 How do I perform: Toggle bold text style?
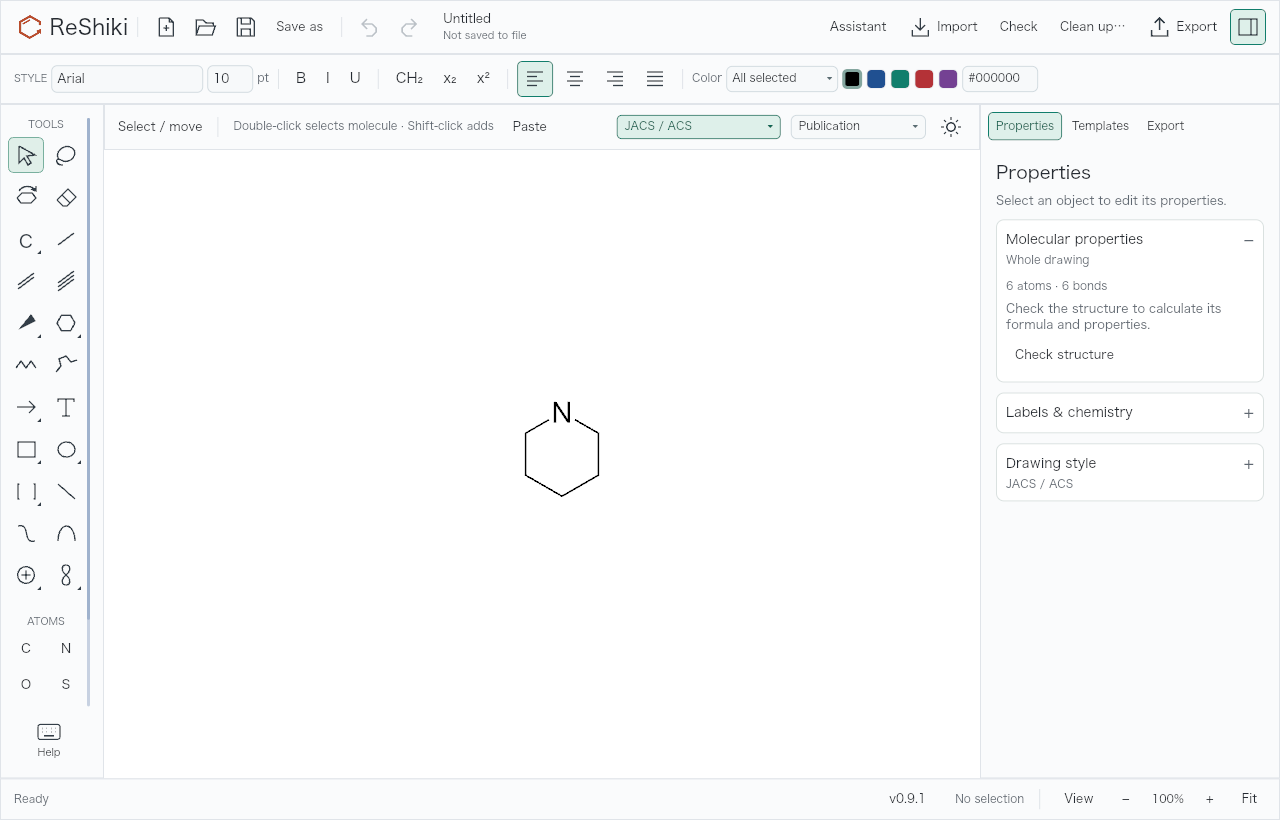point(301,78)
